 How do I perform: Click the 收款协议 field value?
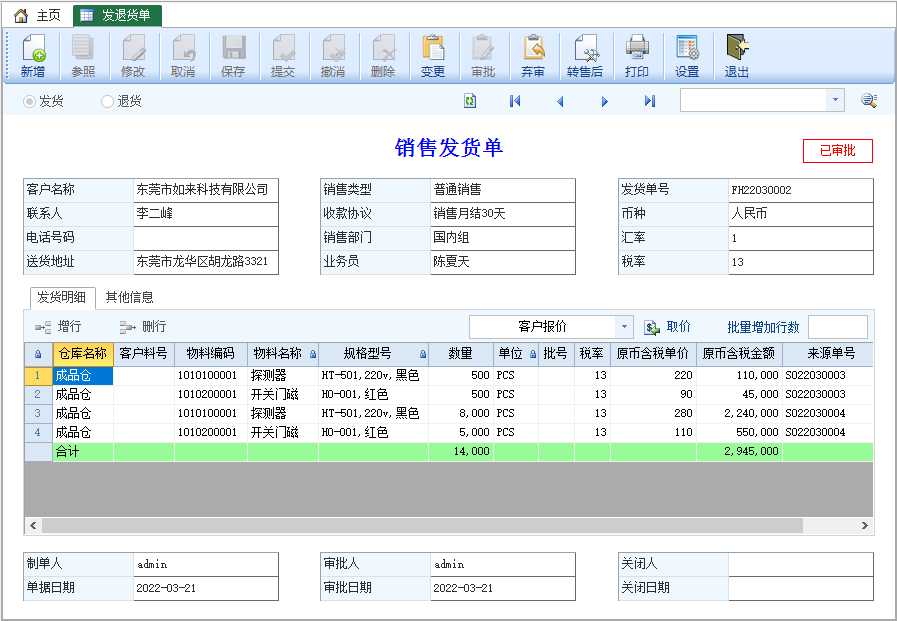pyautogui.click(x=502, y=214)
